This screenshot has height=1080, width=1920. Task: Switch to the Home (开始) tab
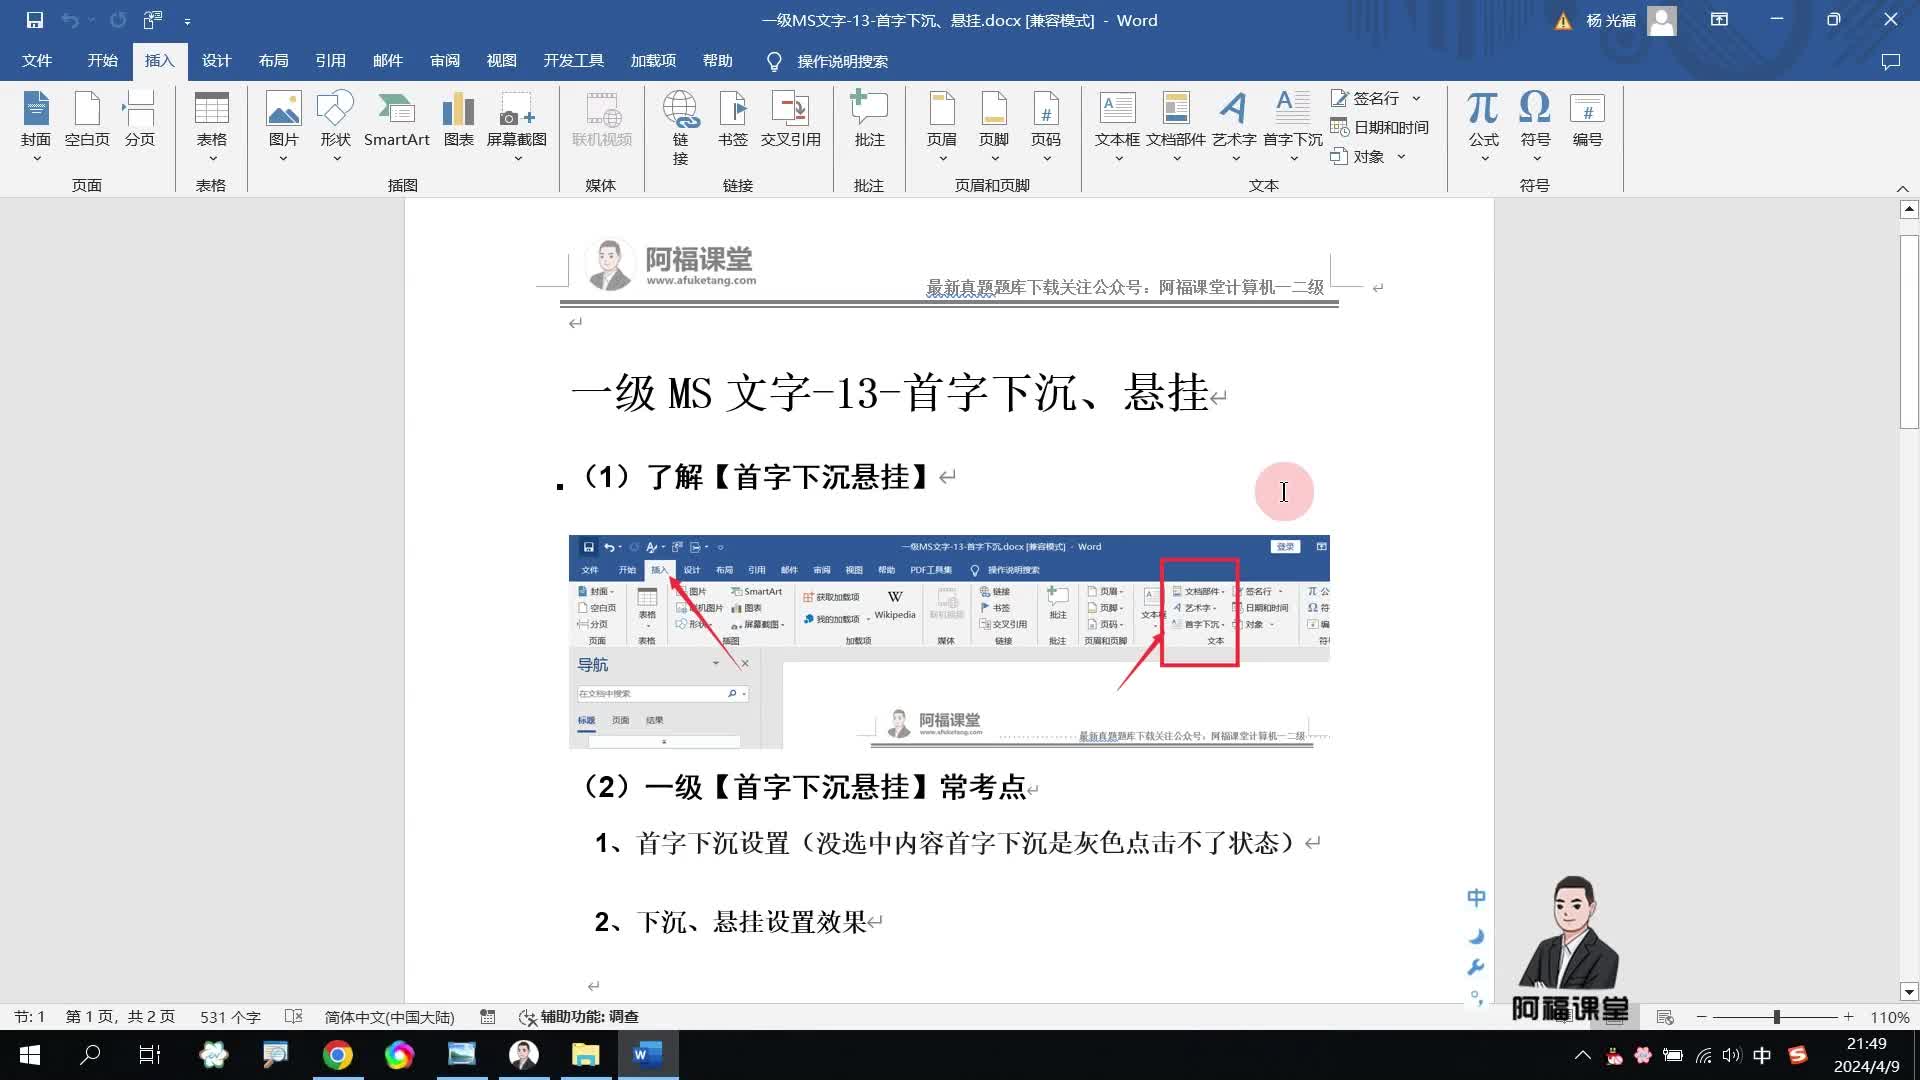click(102, 61)
